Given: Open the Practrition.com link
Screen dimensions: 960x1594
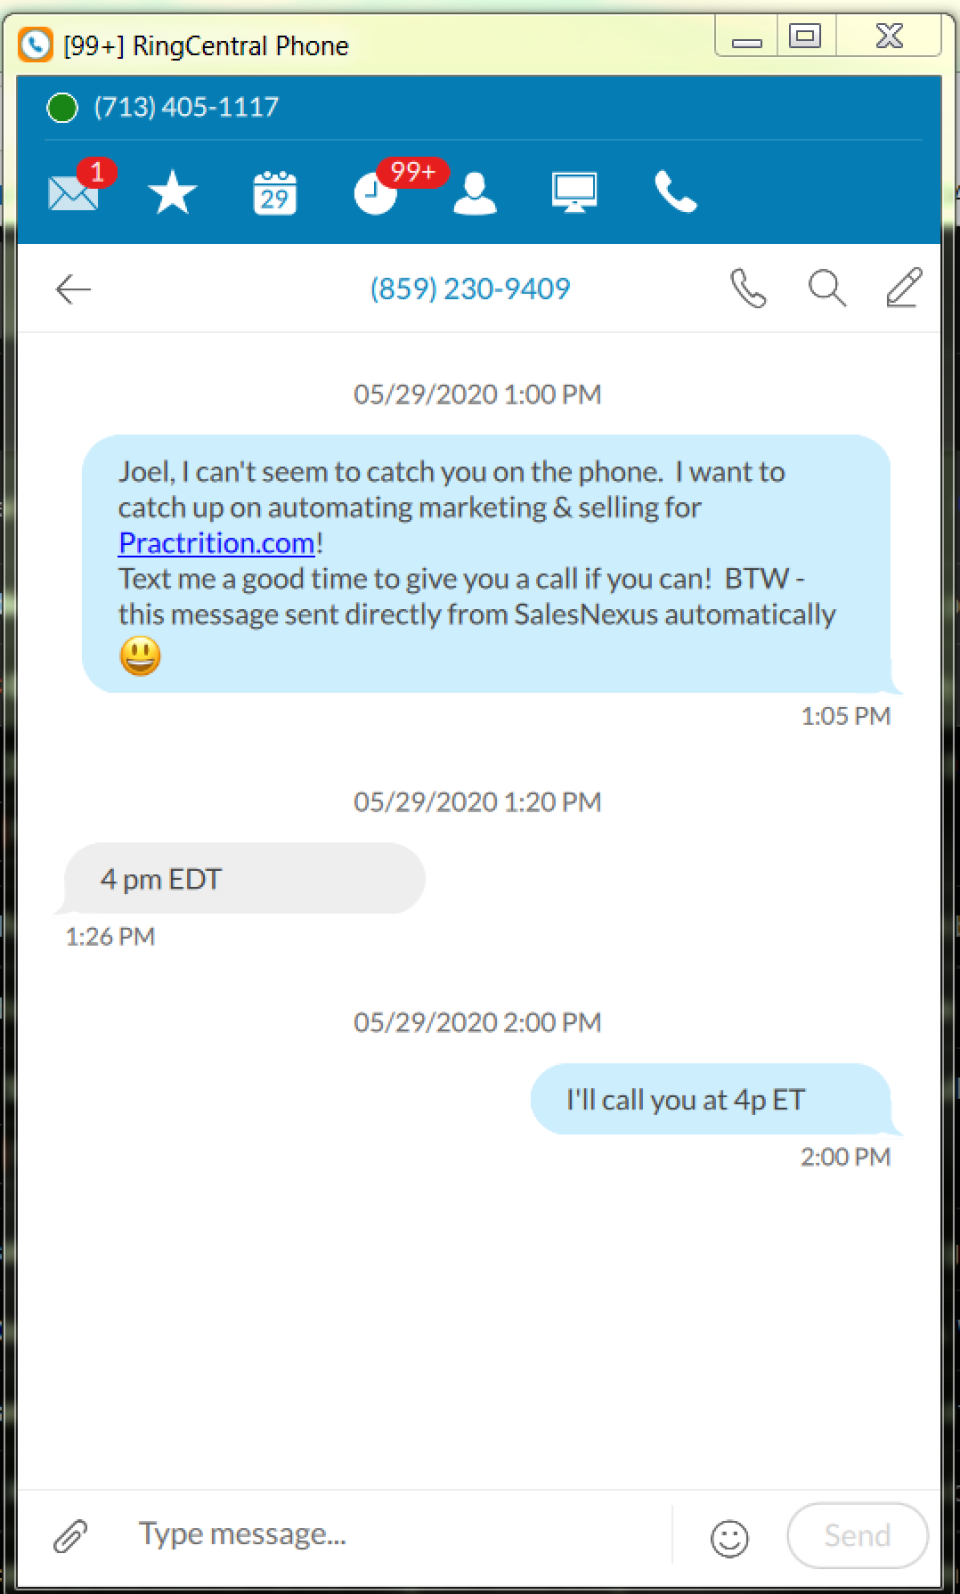Looking at the screenshot, I should pyautogui.click(x=215, y=542).
